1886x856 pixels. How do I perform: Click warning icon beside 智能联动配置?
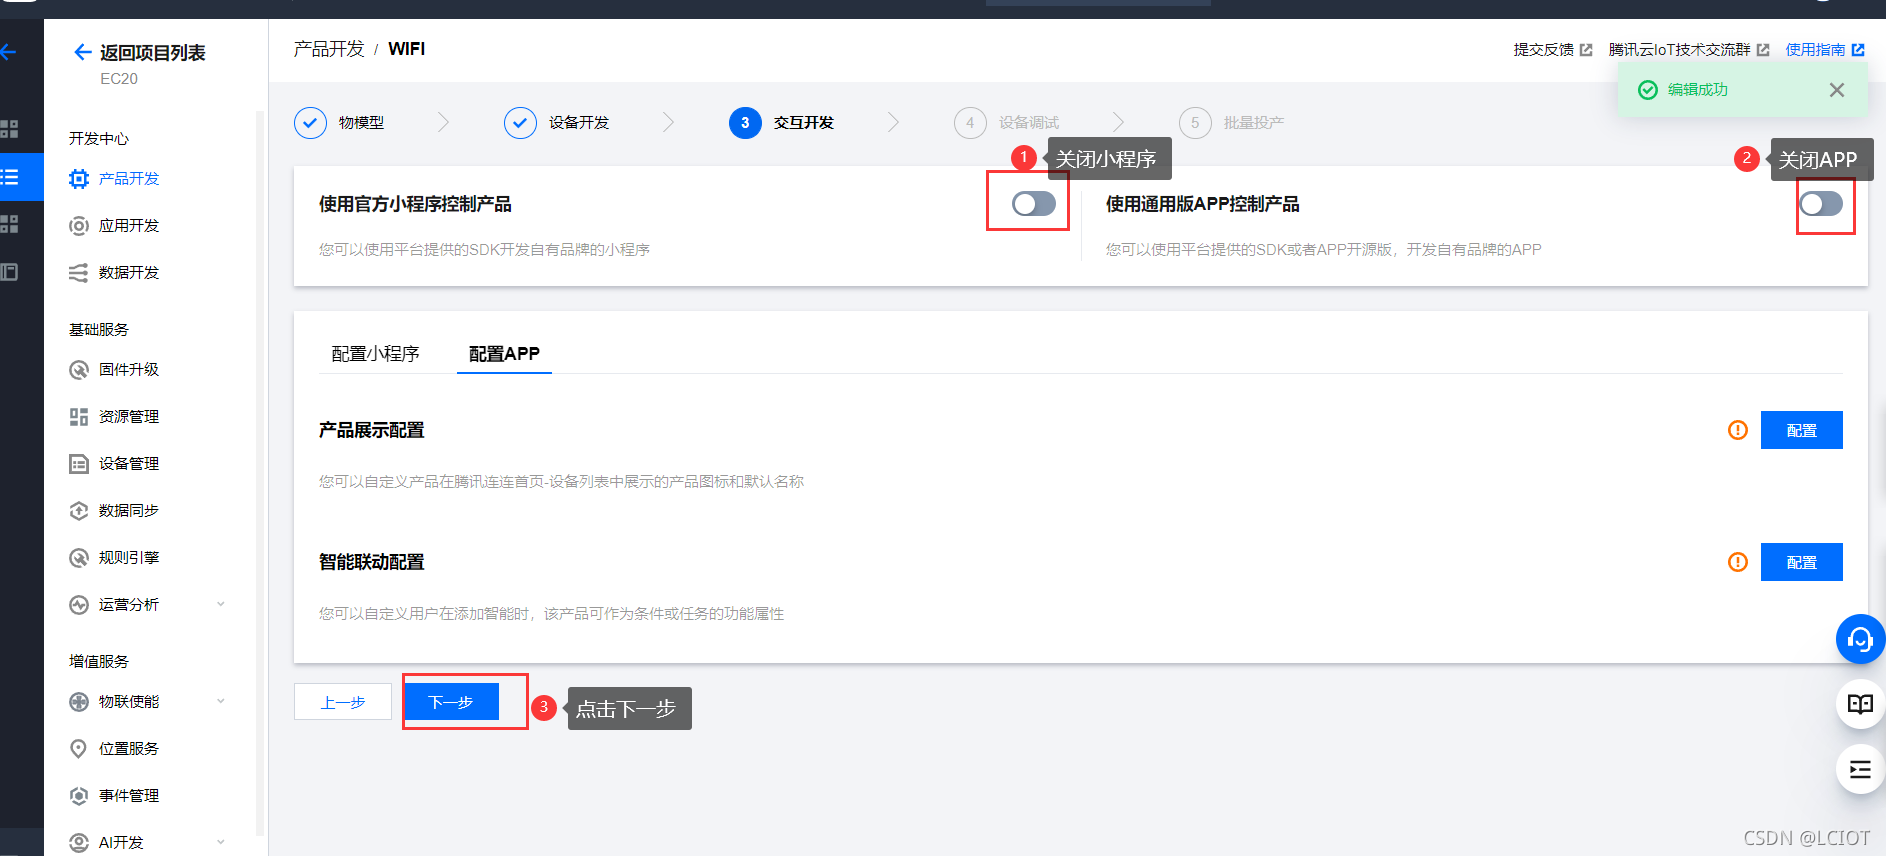pyautogui.click(x=1738, y=562)
